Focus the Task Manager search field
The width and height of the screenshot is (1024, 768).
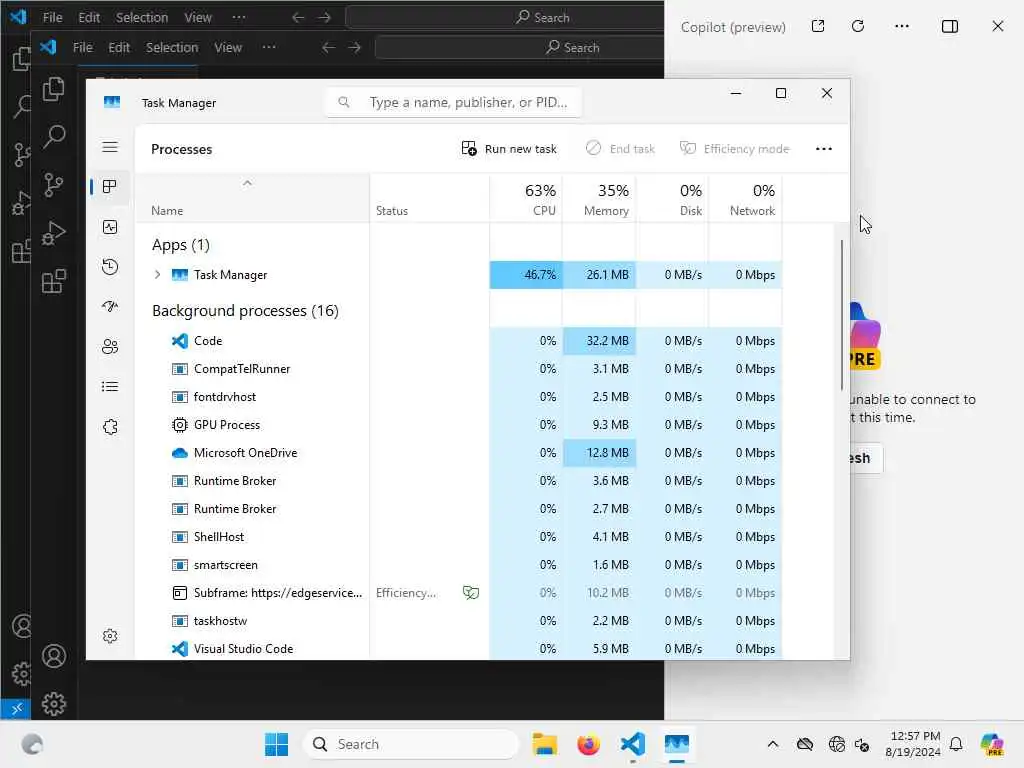(x=453, y=103)
